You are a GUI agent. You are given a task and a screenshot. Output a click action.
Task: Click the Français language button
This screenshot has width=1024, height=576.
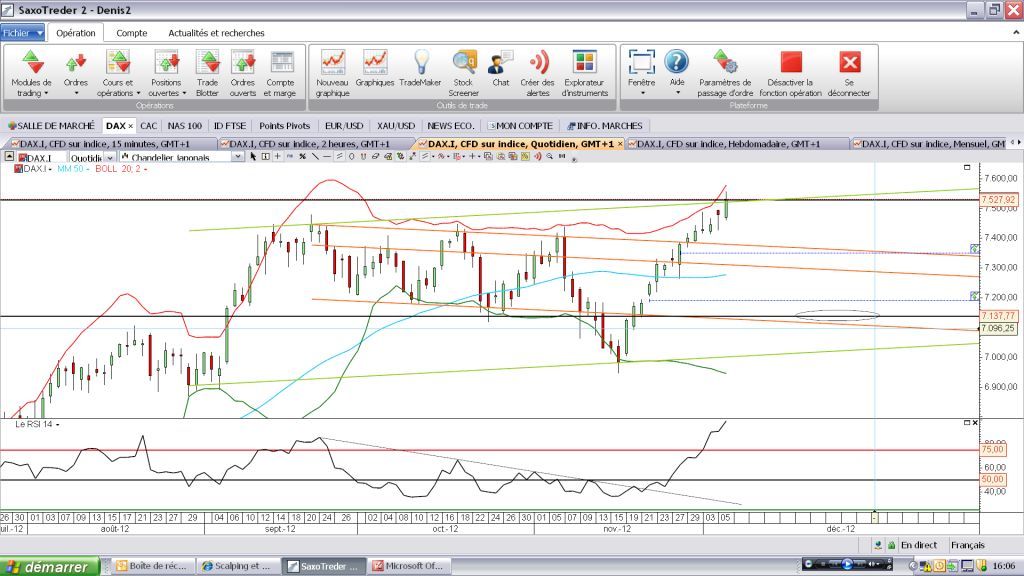pyautogui.click(x=968, y=545)
